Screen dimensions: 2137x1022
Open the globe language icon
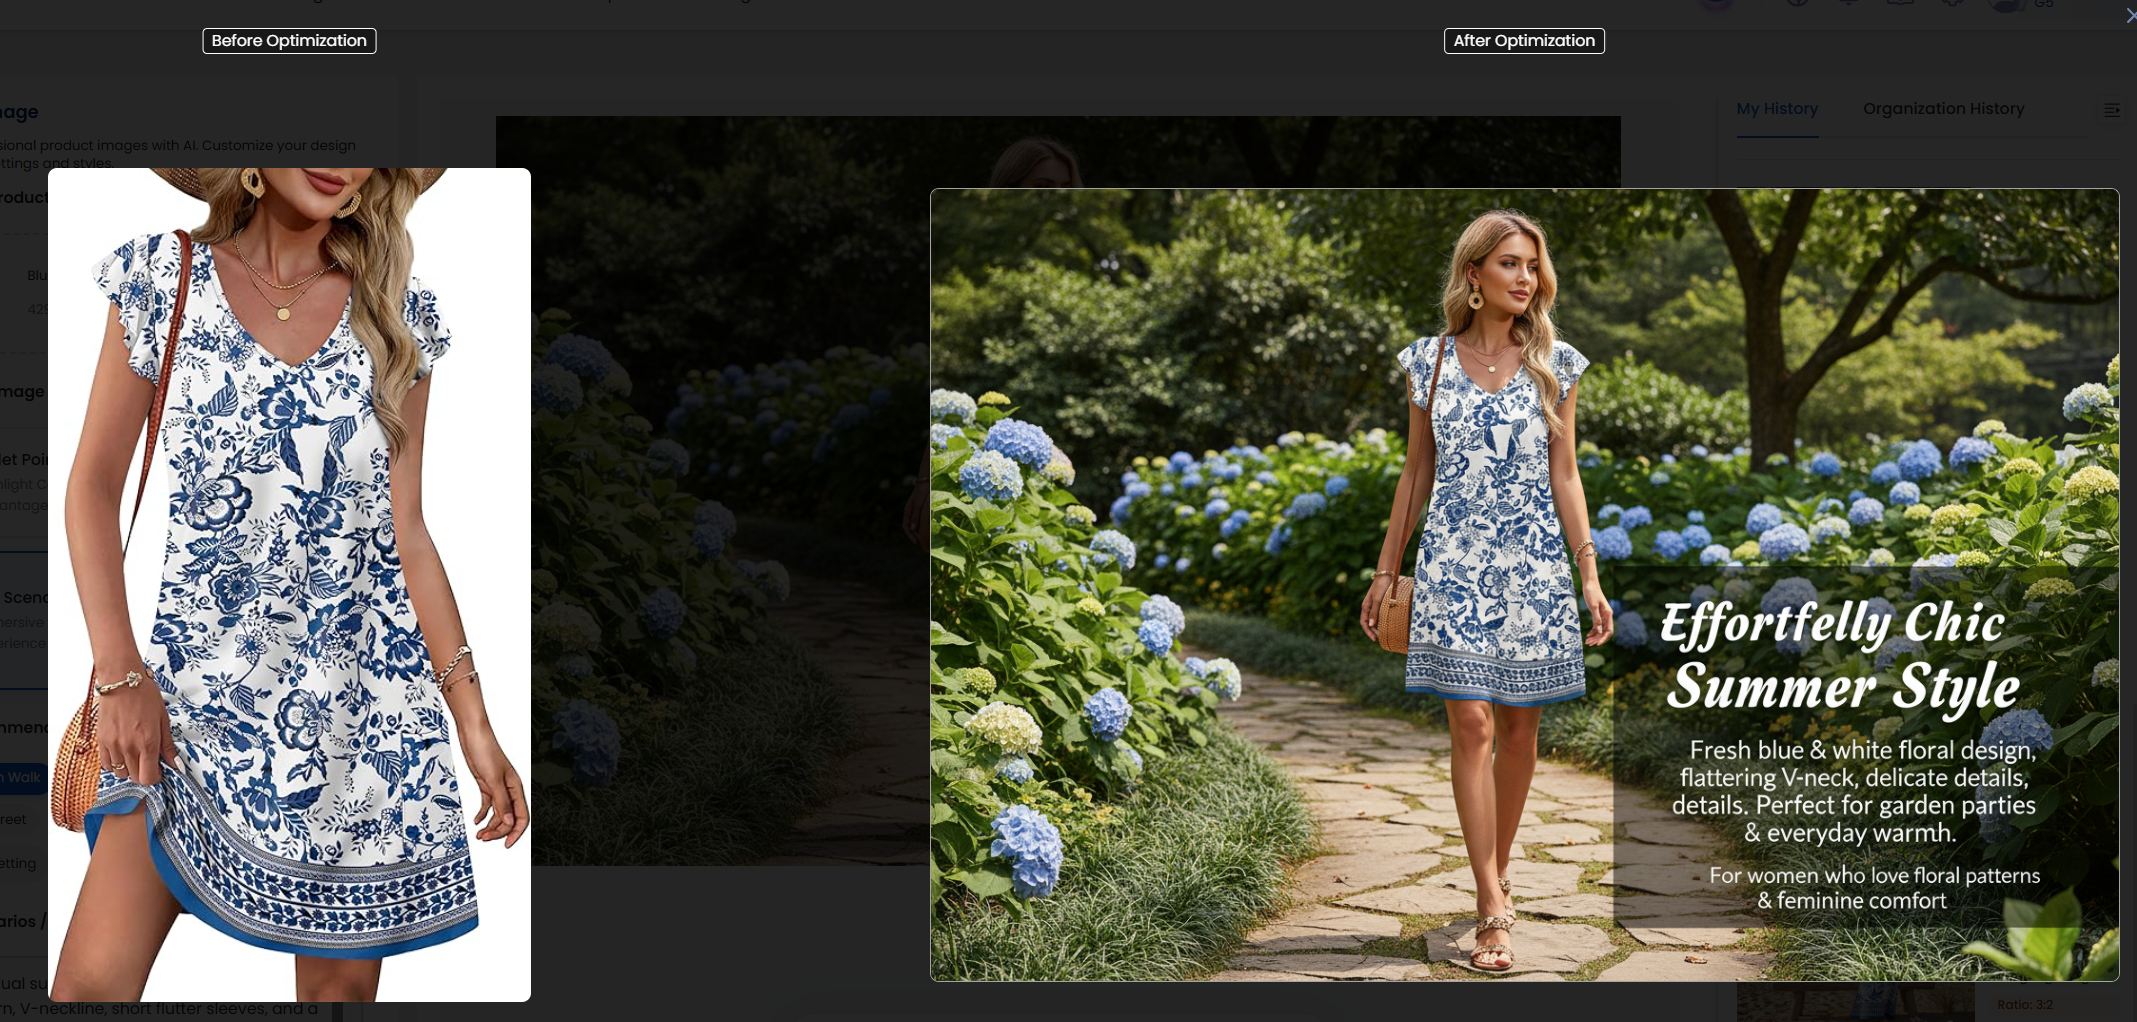point(1797,3)
